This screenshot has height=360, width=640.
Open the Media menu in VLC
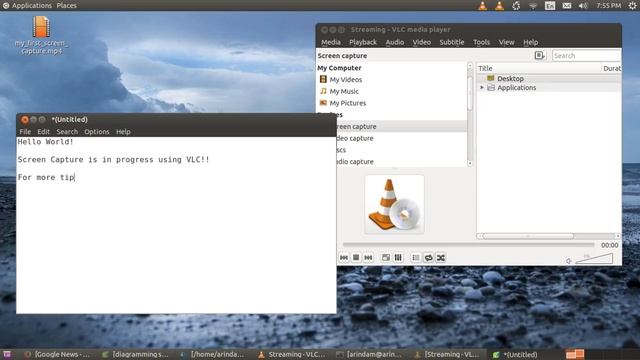tap(331, 42)
